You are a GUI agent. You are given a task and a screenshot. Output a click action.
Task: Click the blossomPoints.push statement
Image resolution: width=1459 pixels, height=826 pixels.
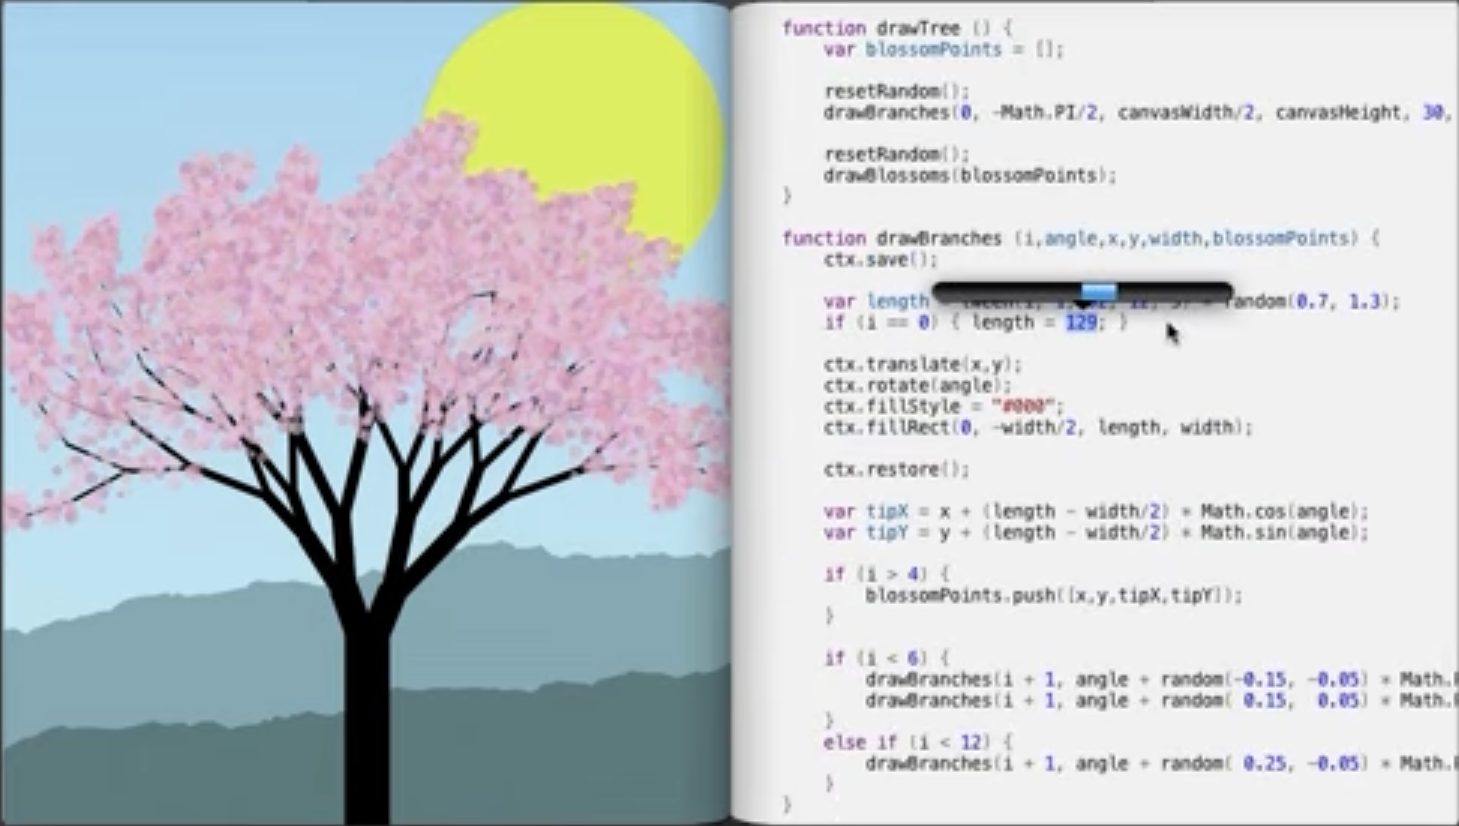pyautogui.click(x=1053, y=595)
